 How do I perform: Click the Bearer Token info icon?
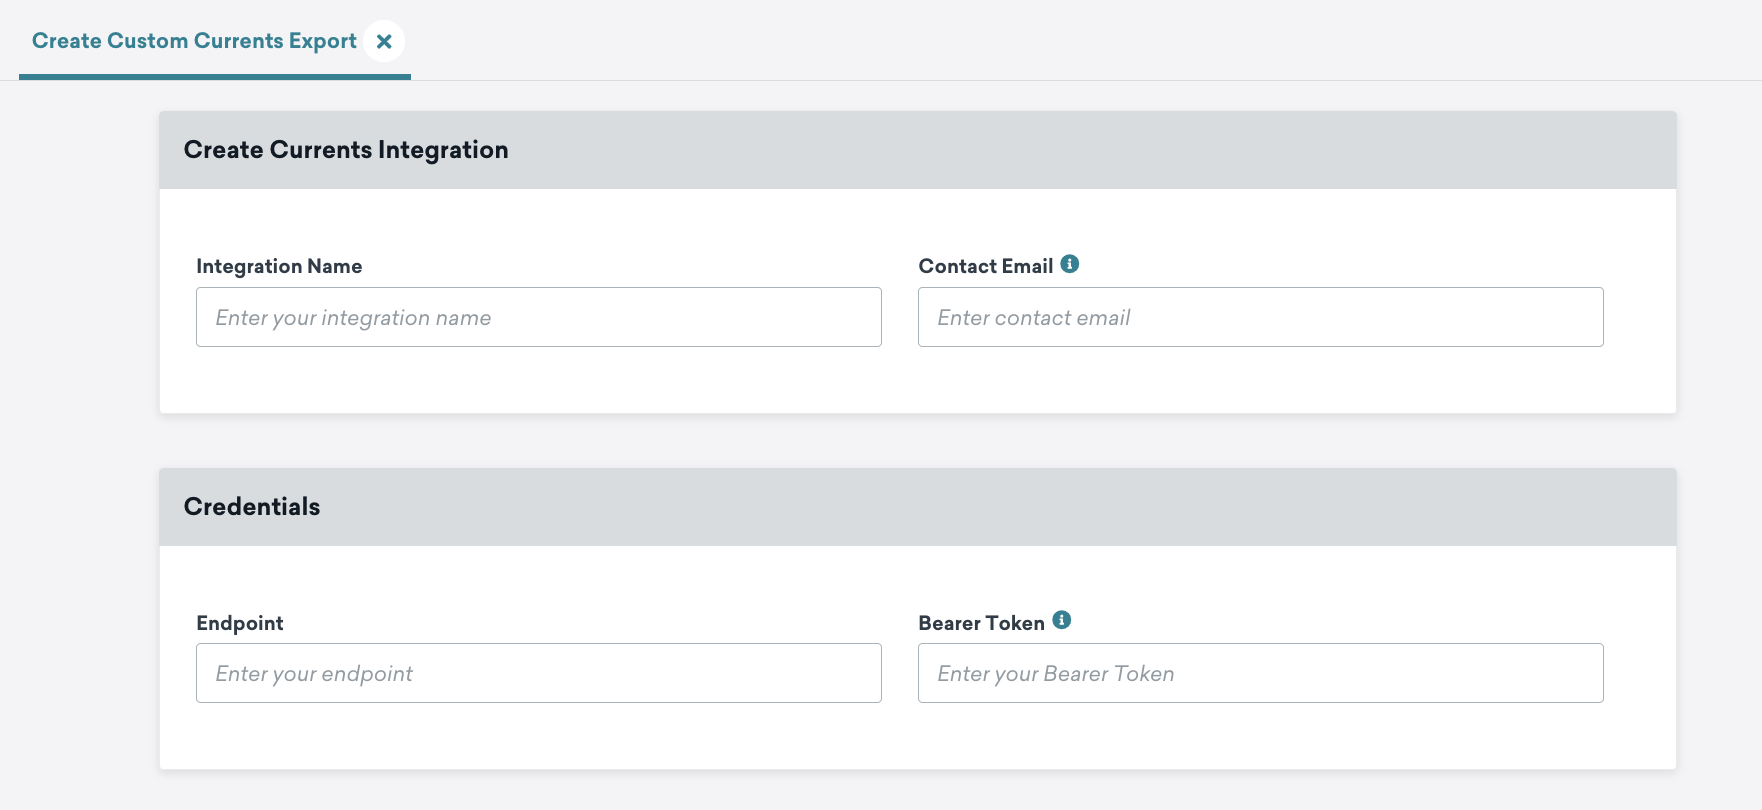click(x=1061, y=620)
